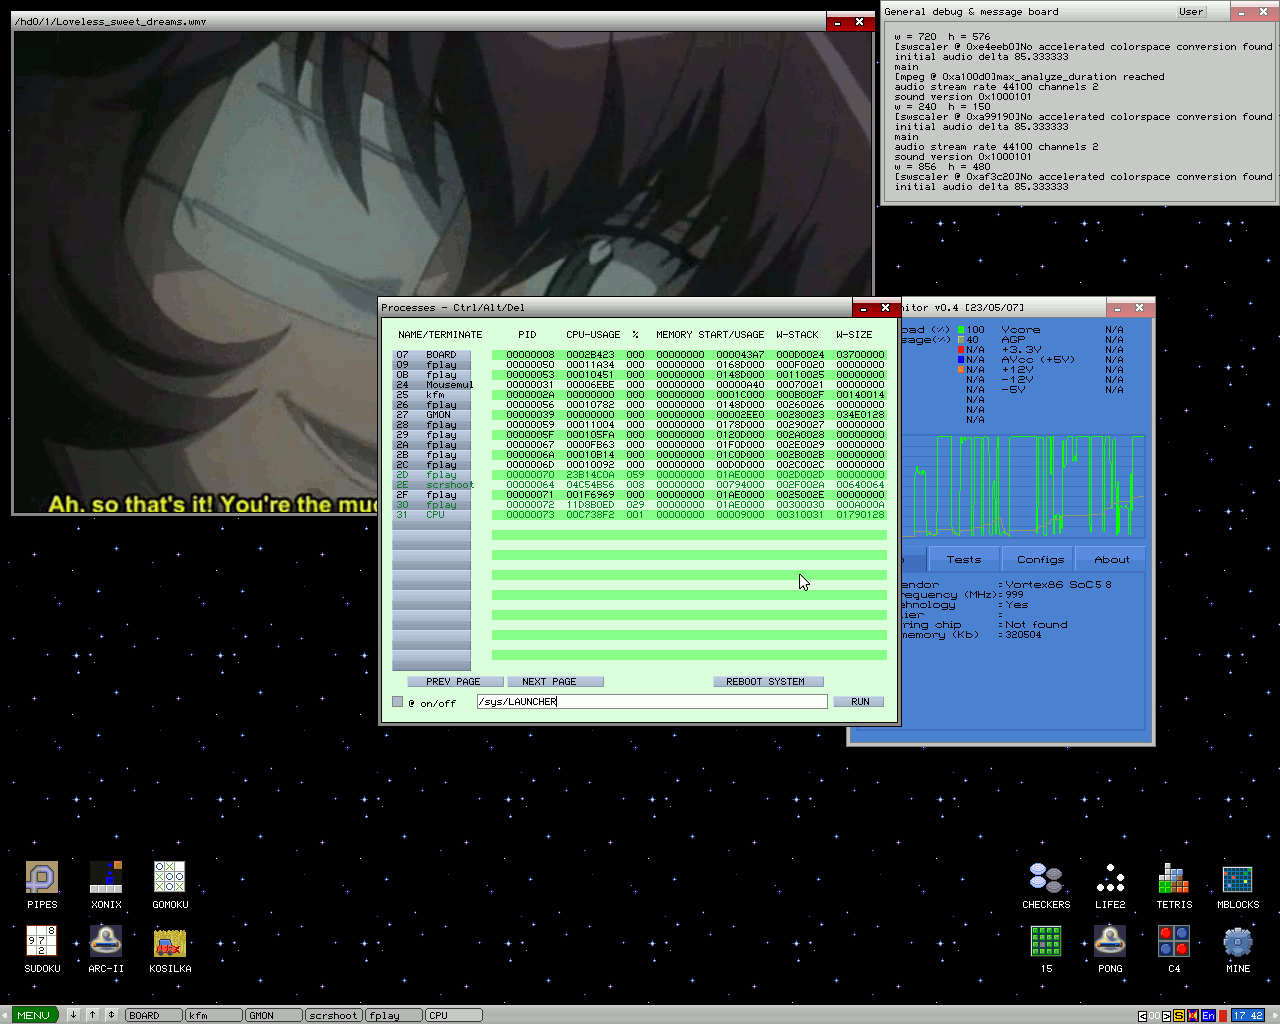Launch SUDOKU from the desktop

[42, 942]
